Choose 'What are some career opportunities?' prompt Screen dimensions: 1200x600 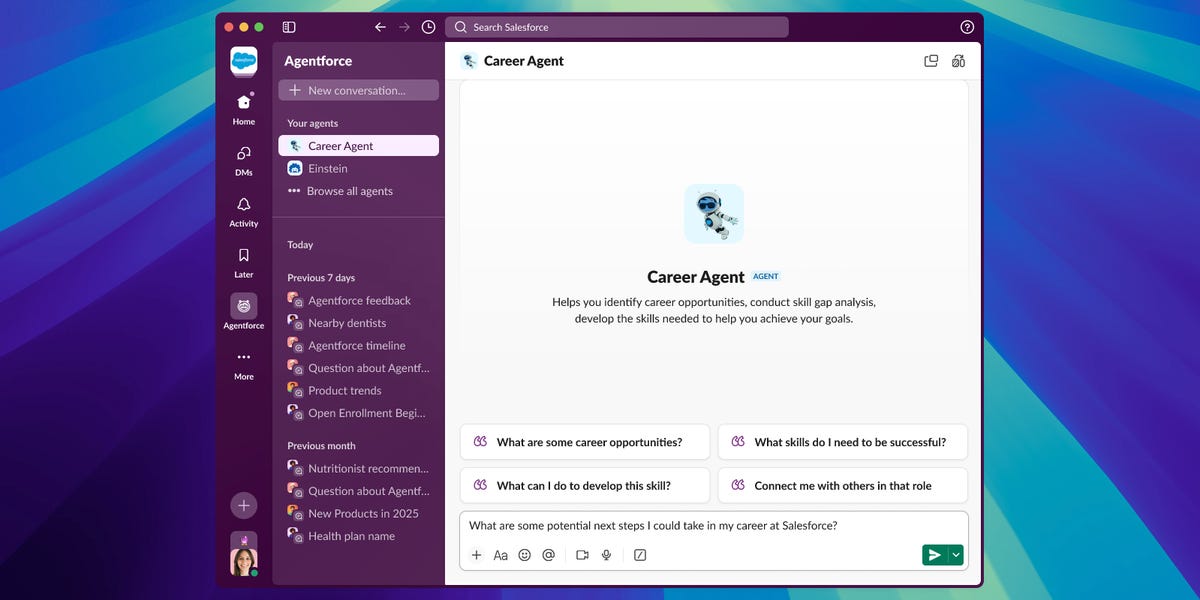pos(585,442)
